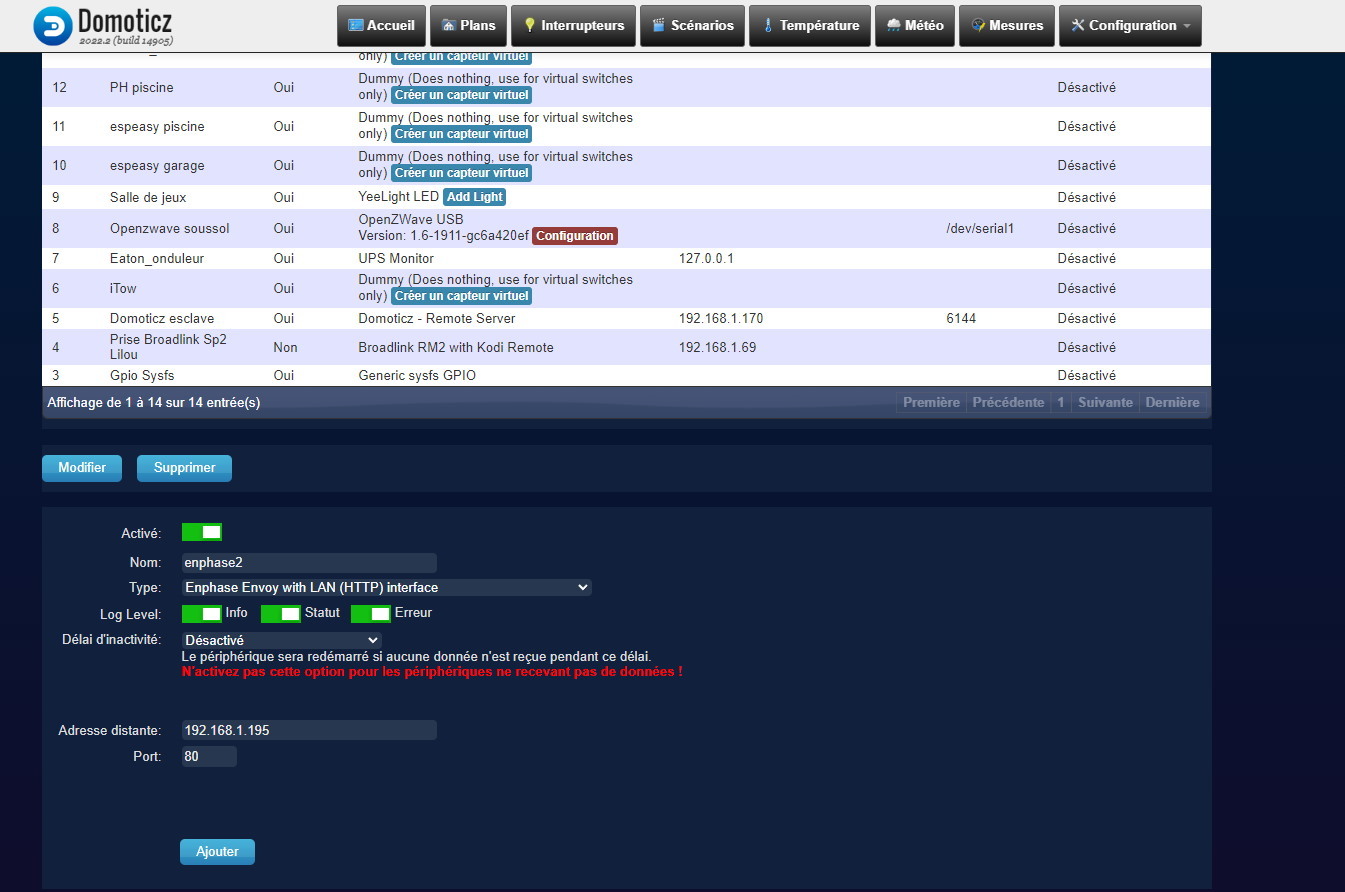Click Add Light for Salle de jeux

tap(475, 197)
